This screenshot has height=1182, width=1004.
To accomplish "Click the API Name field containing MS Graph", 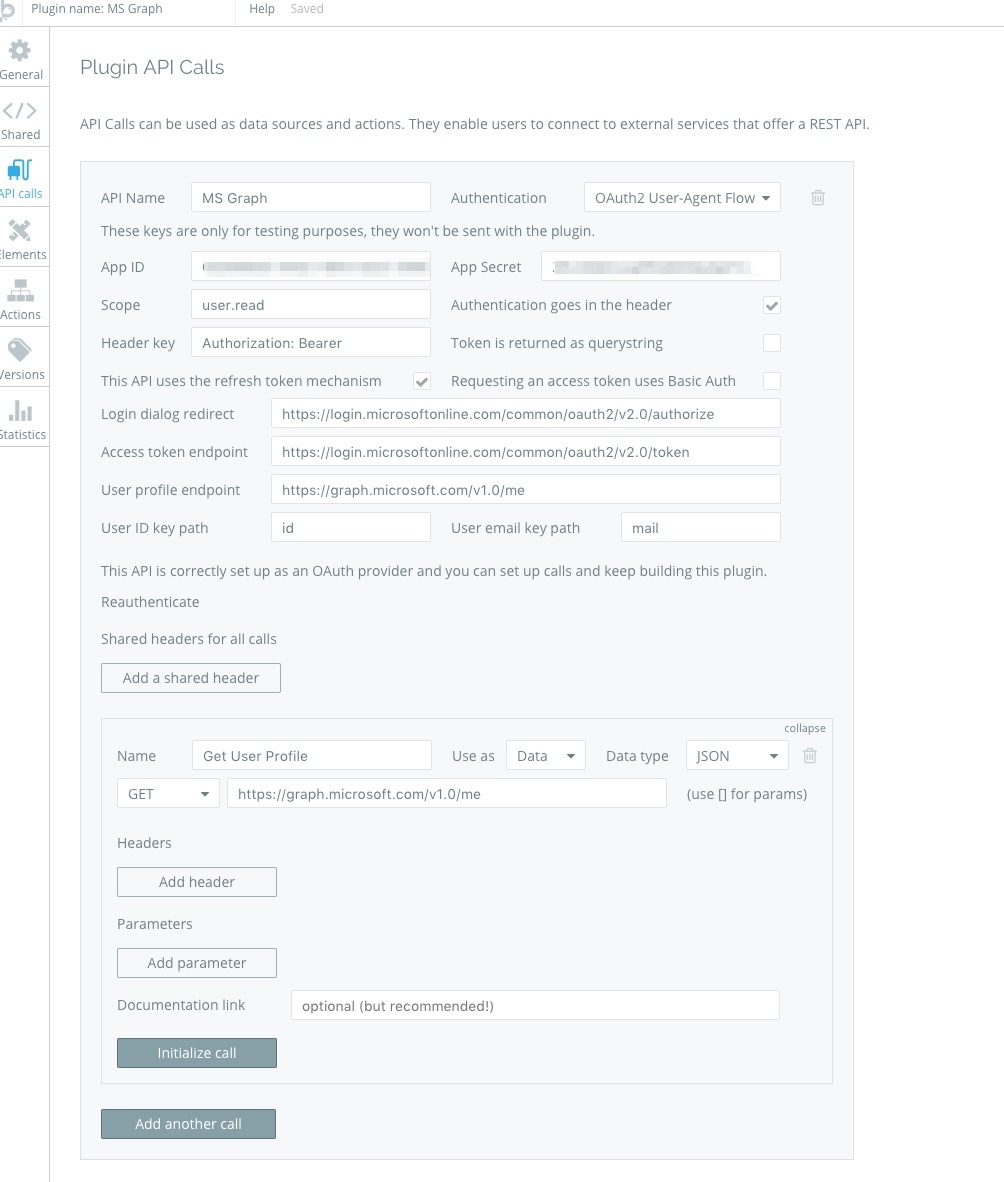I will (311, 198).
